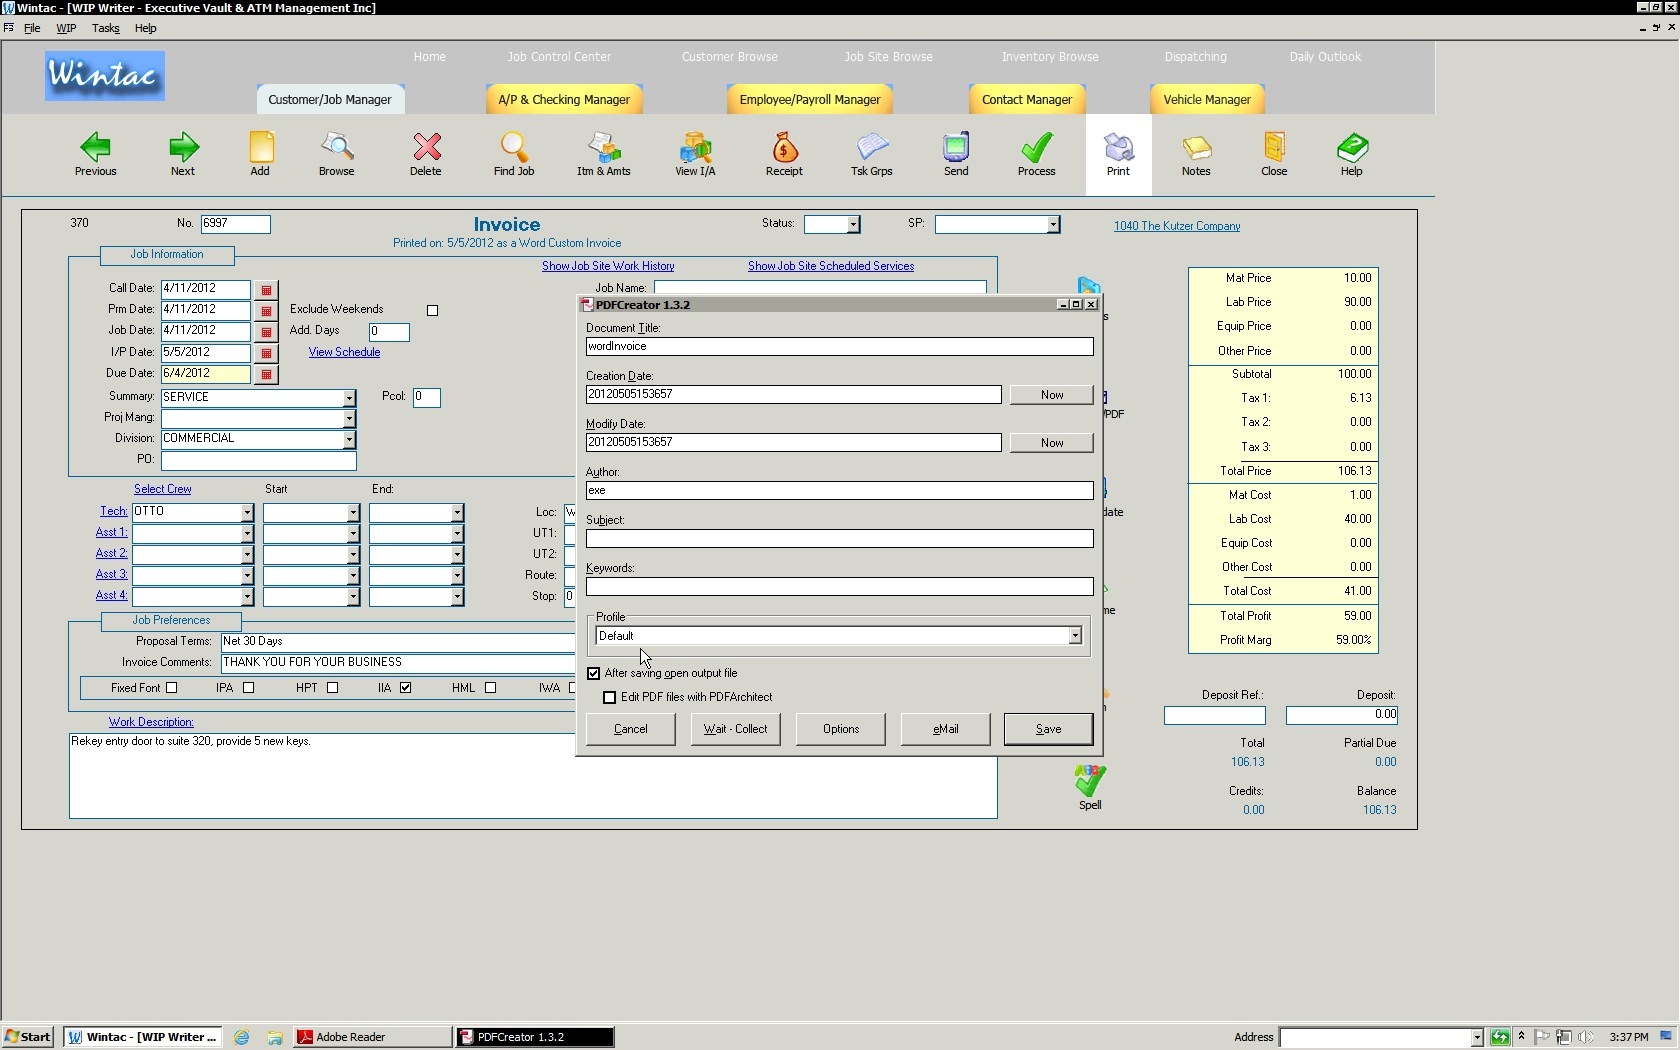Open Internet Explorer quick launch icon
The width and height of the screenshot is (1680, 1050).
pyautogui.click(x=241, y=1037)
